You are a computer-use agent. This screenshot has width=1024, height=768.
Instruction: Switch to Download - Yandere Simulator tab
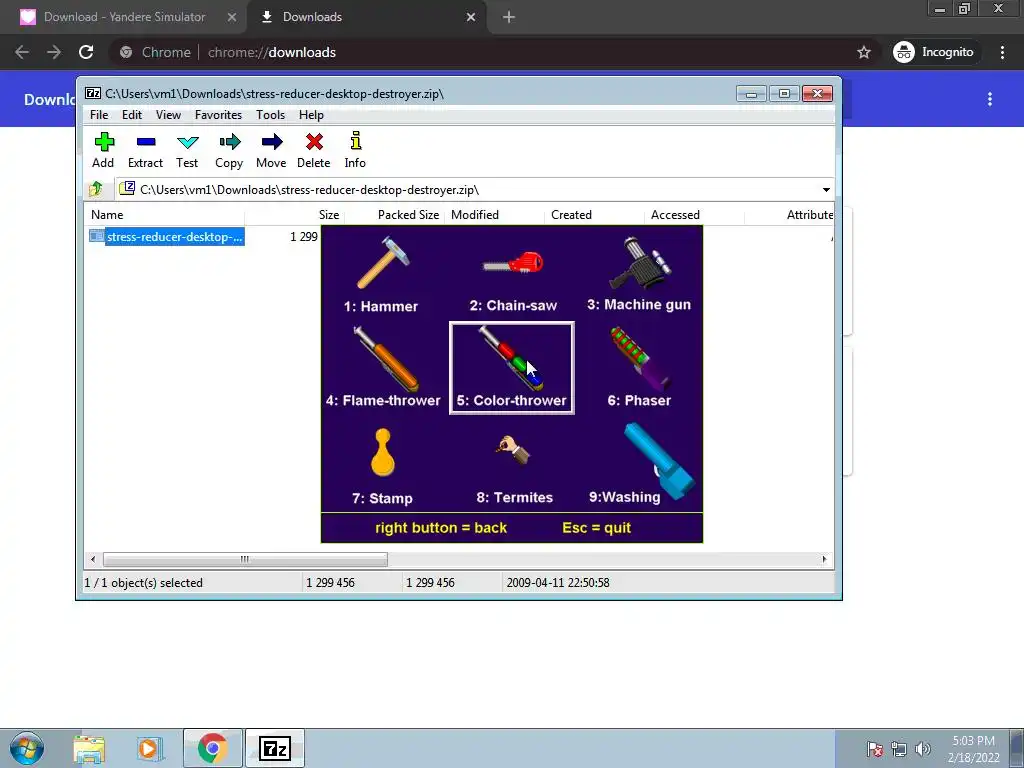coord(123,17)
